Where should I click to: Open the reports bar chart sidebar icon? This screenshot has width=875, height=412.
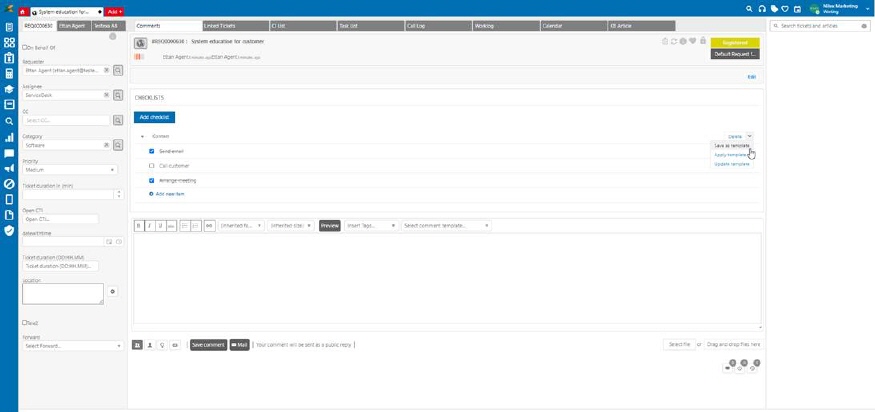9,137
